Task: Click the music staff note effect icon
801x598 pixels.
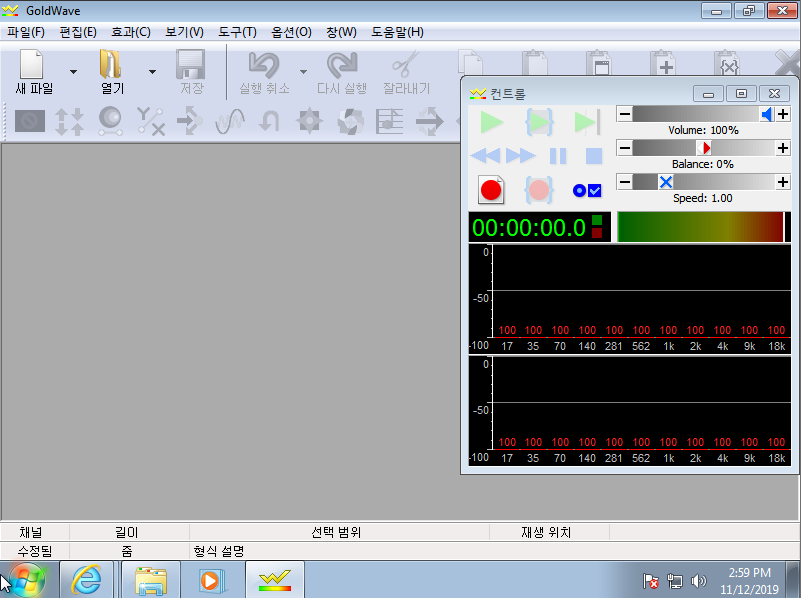Action: [389, 122]
